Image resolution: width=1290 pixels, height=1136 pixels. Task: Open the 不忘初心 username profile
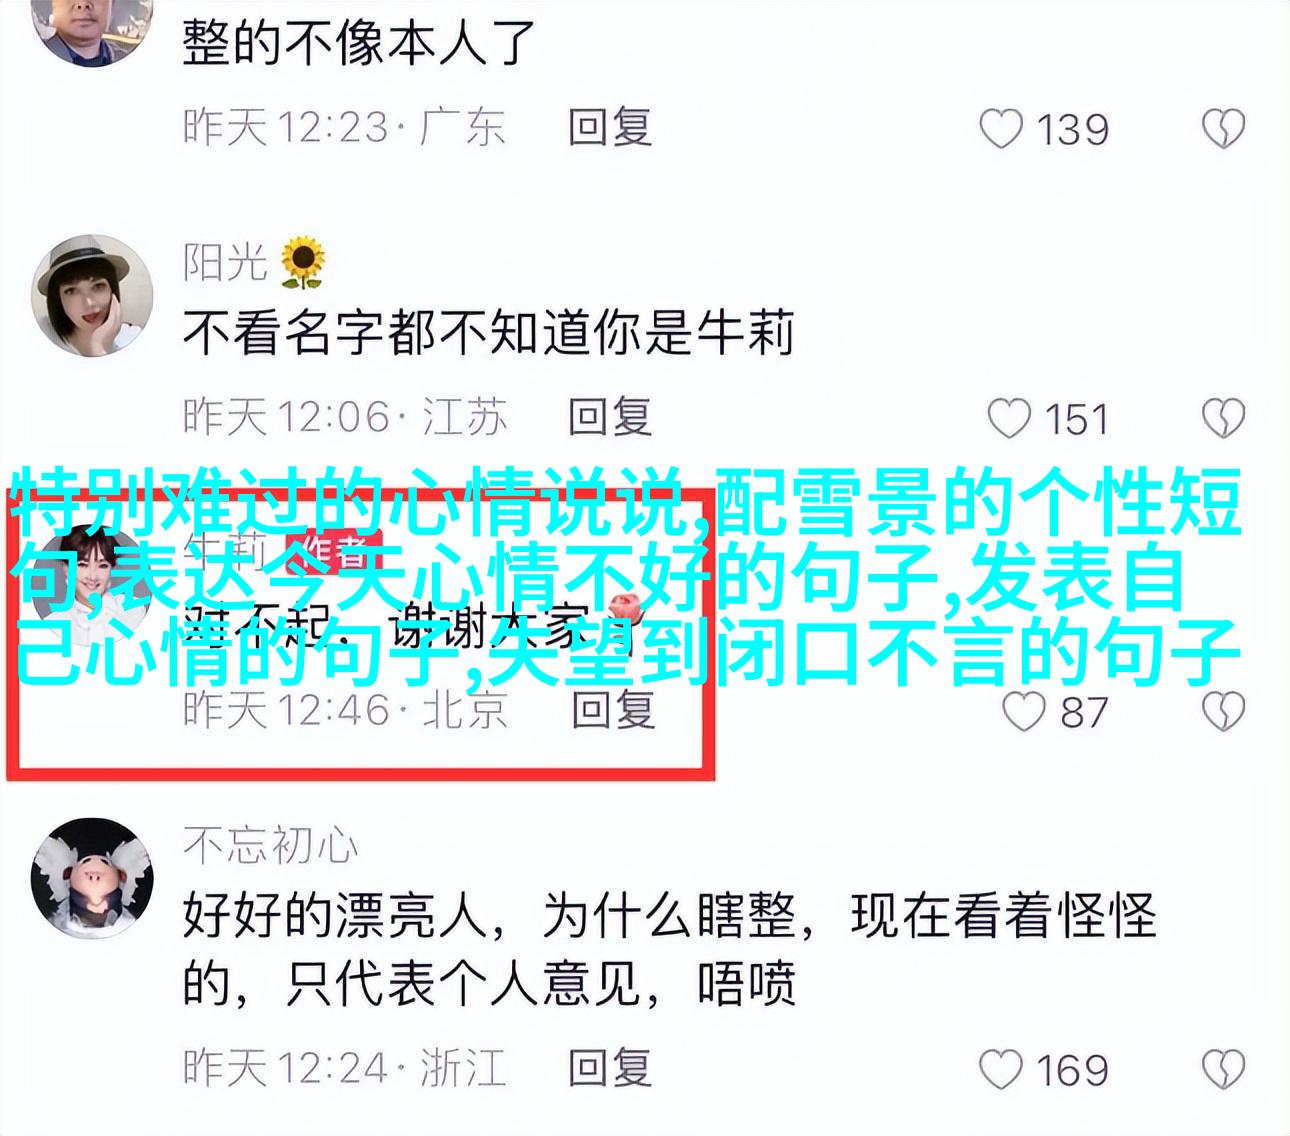point(270,846)
